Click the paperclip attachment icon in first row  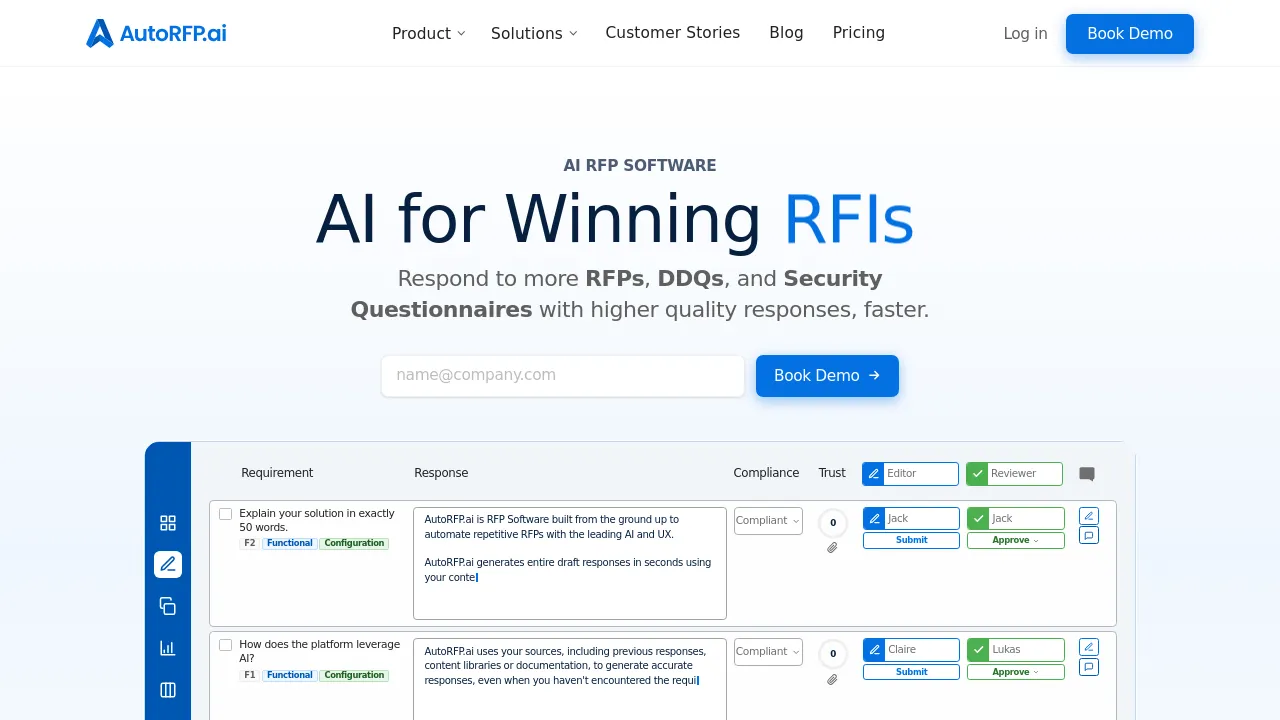click(832, 548)
